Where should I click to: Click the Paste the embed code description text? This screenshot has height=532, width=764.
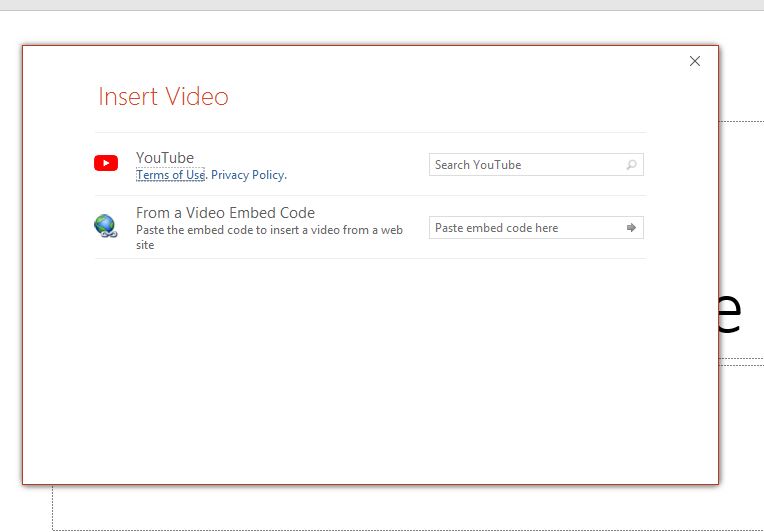[x=269, y=237]
